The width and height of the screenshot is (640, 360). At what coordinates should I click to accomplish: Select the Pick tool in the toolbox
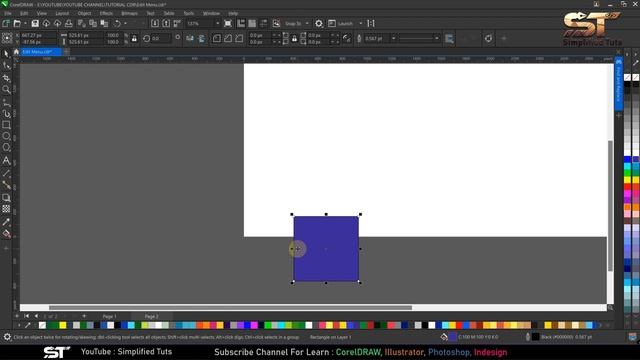[6, 54]
